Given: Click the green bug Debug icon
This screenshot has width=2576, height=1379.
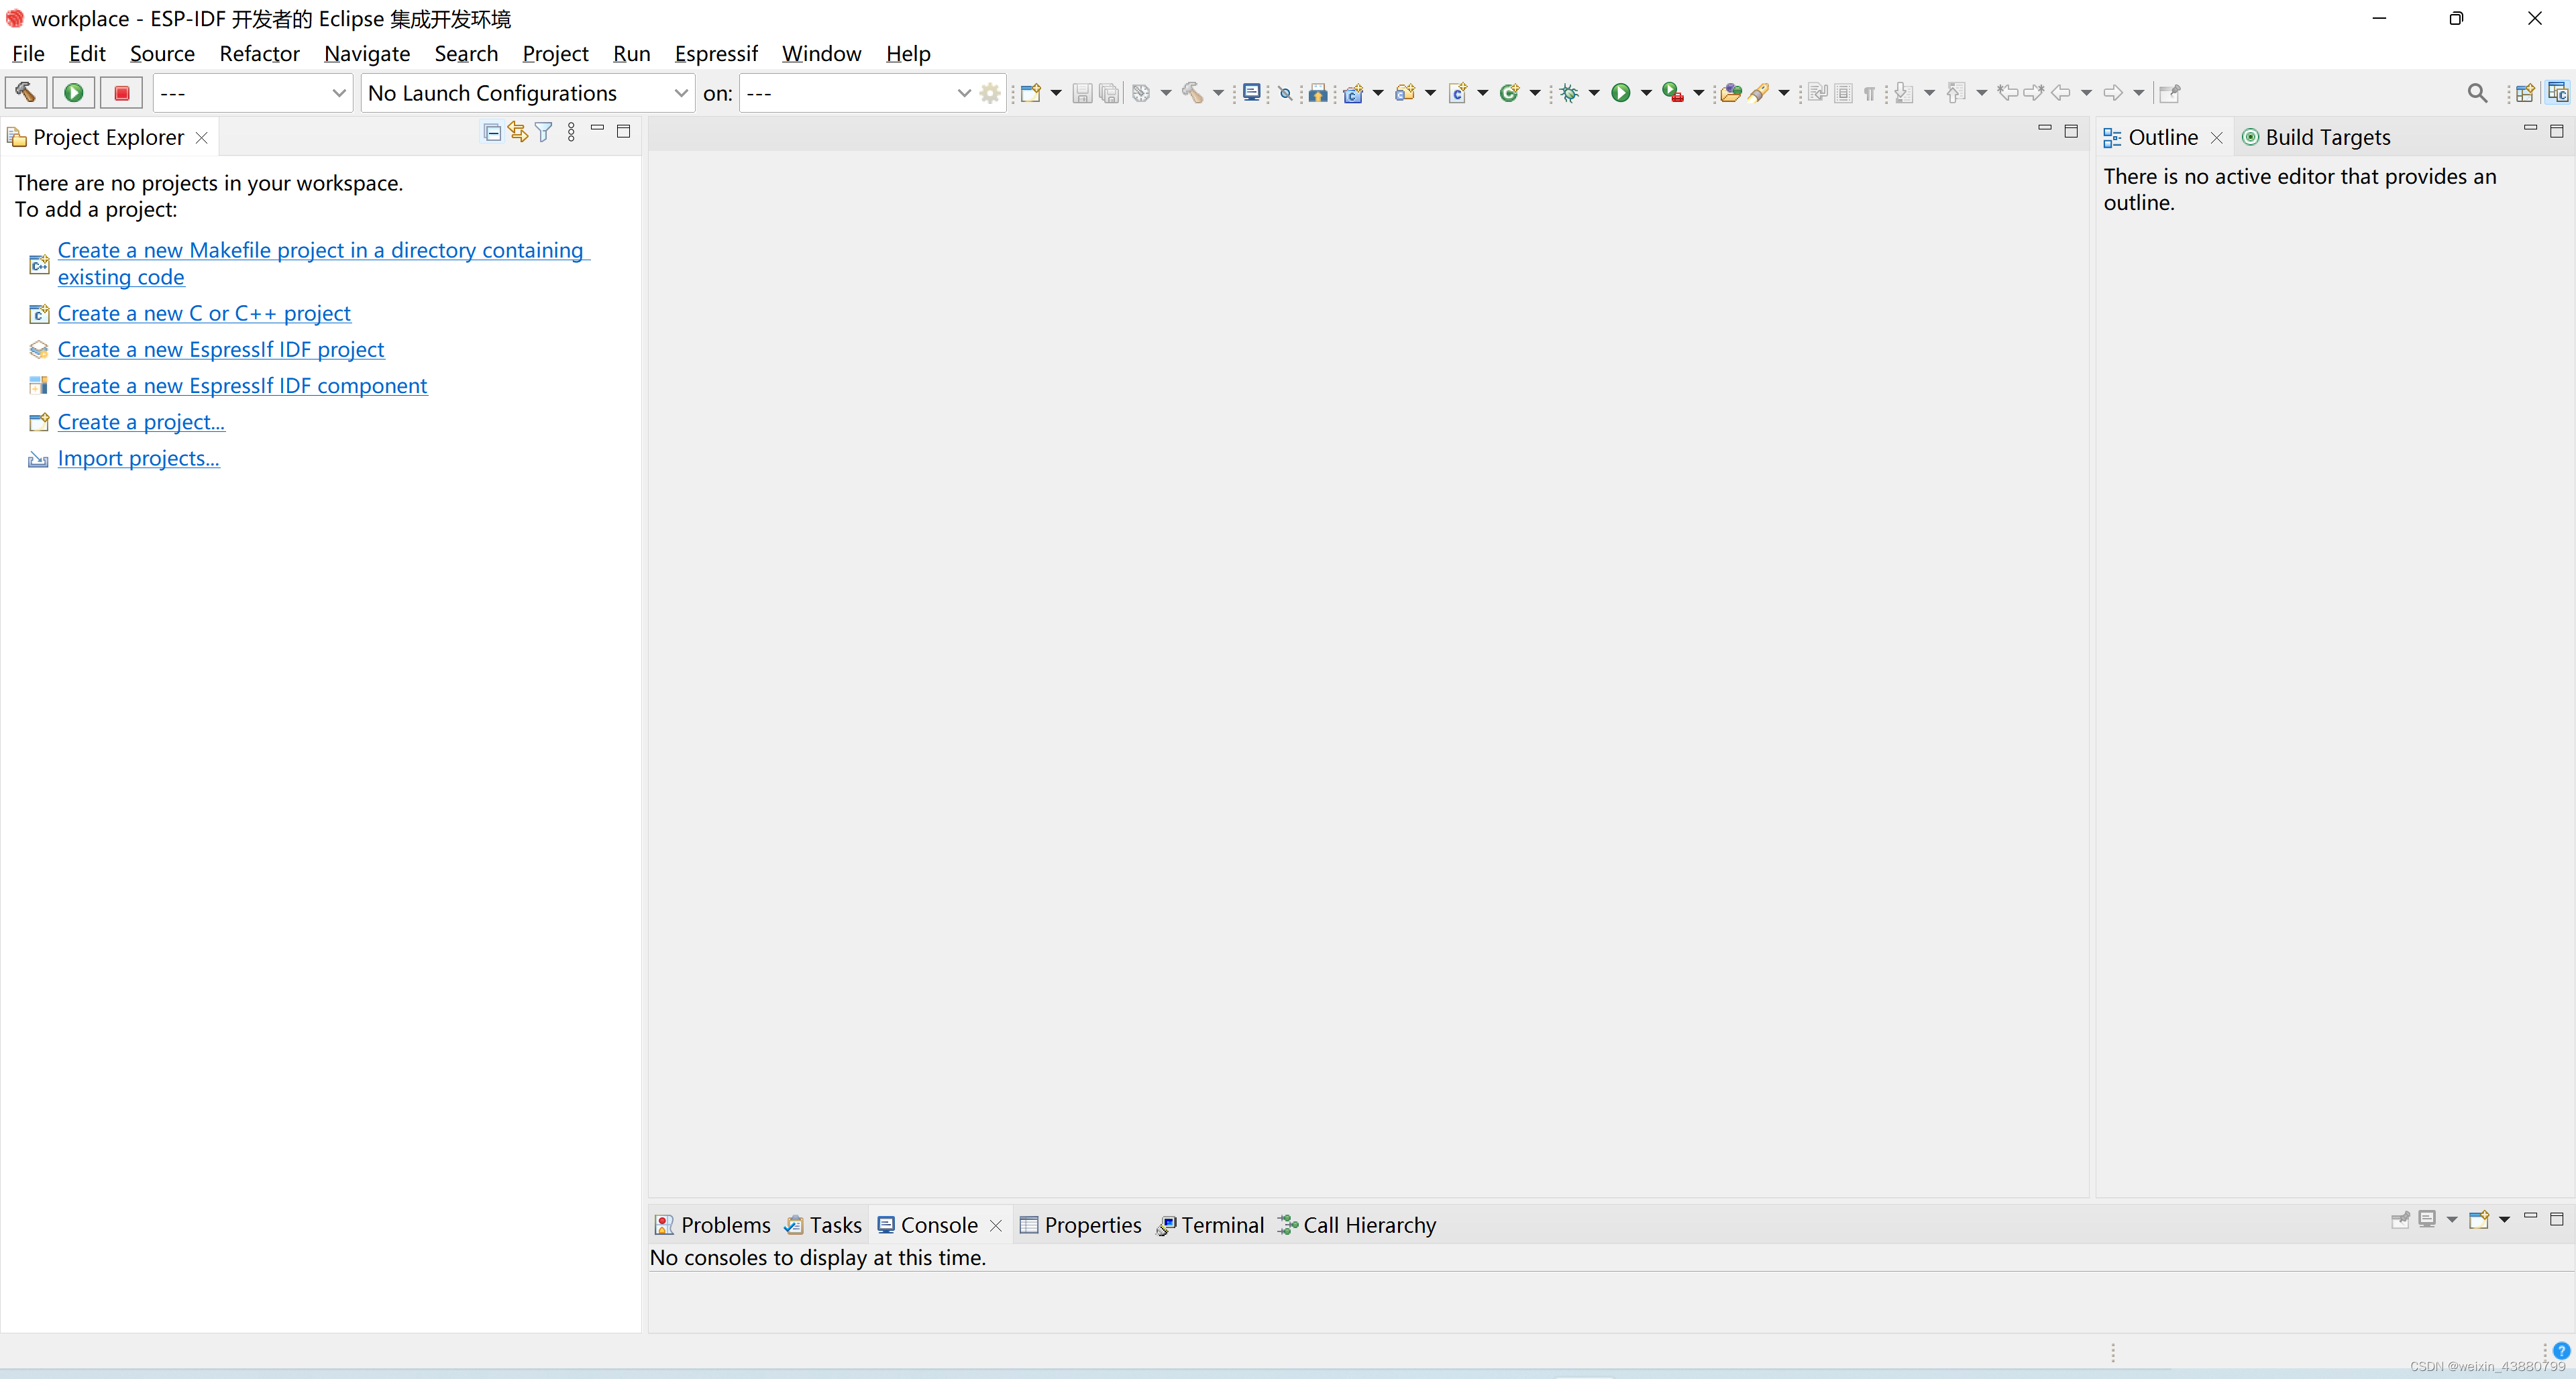Looking at the screenshot, I should pos(1569,93).
